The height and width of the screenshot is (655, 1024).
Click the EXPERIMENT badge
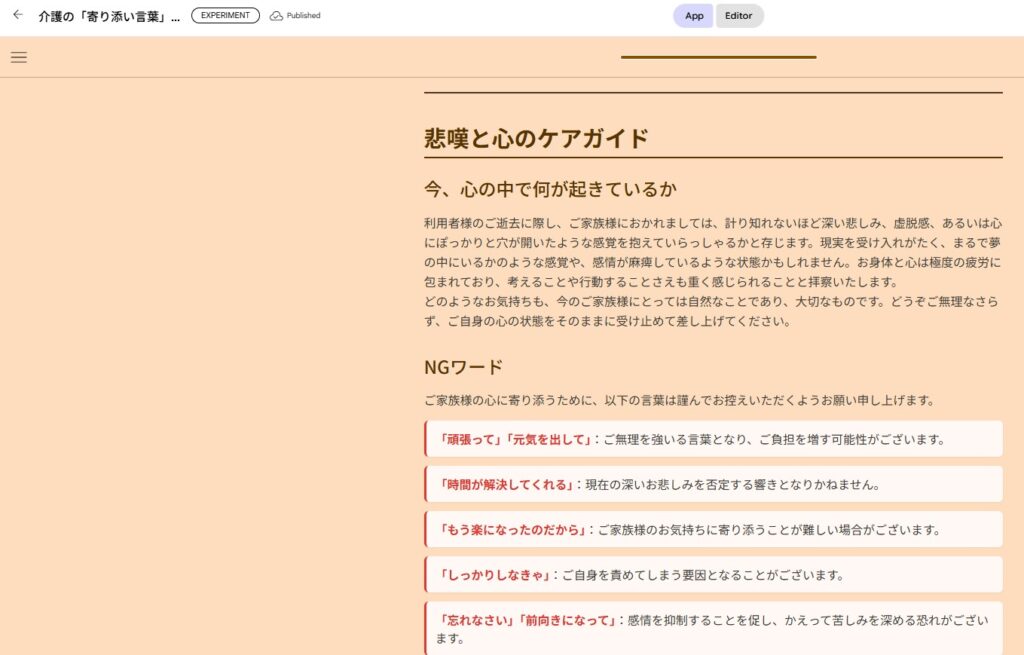coord(225,16)
